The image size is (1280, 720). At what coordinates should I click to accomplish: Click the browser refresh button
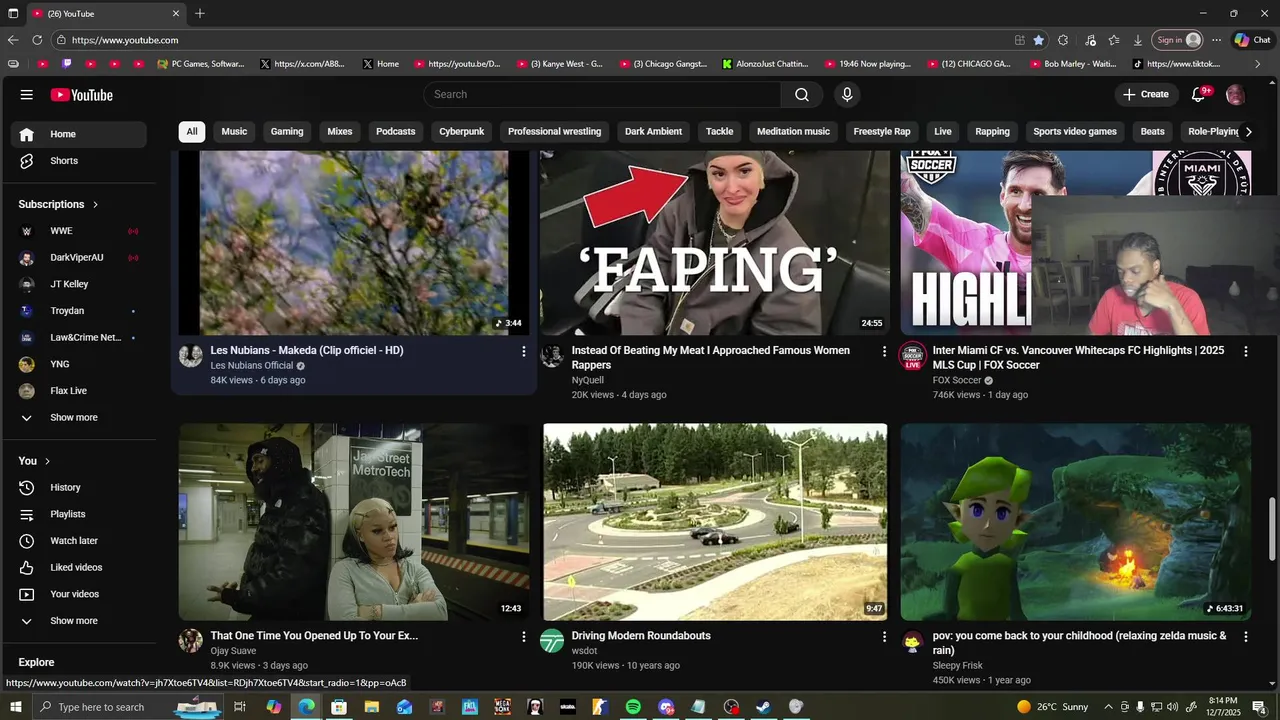click(x=37, y=40)
